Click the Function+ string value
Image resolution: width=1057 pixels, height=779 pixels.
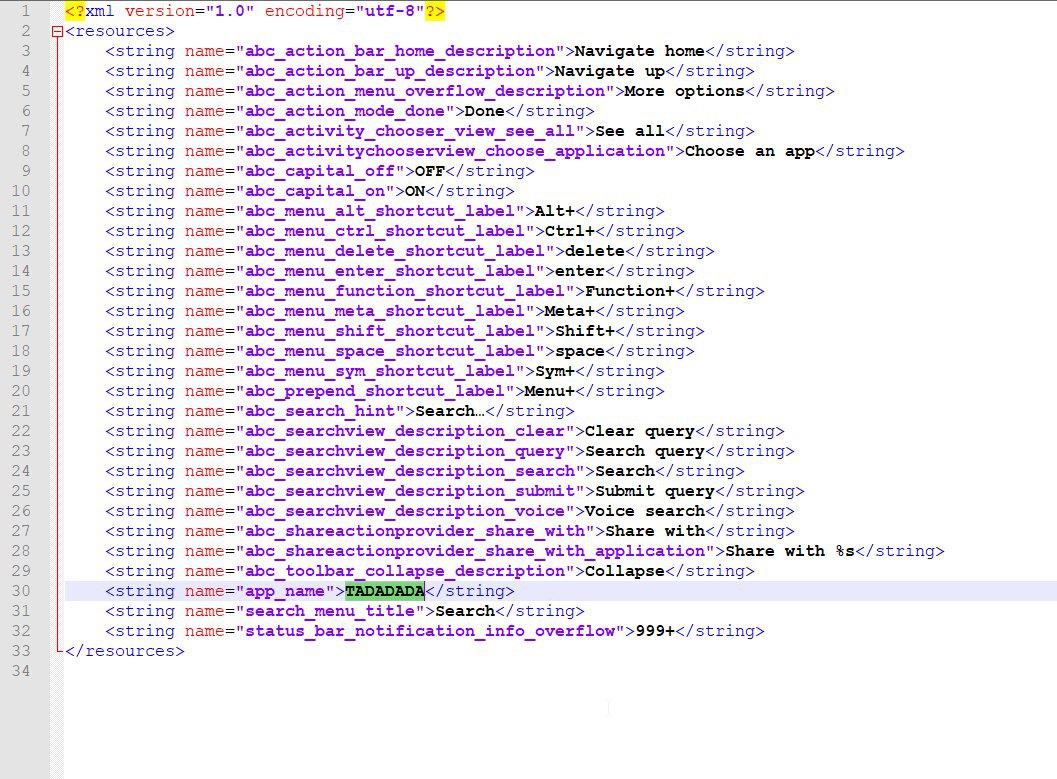click(630, 291)
